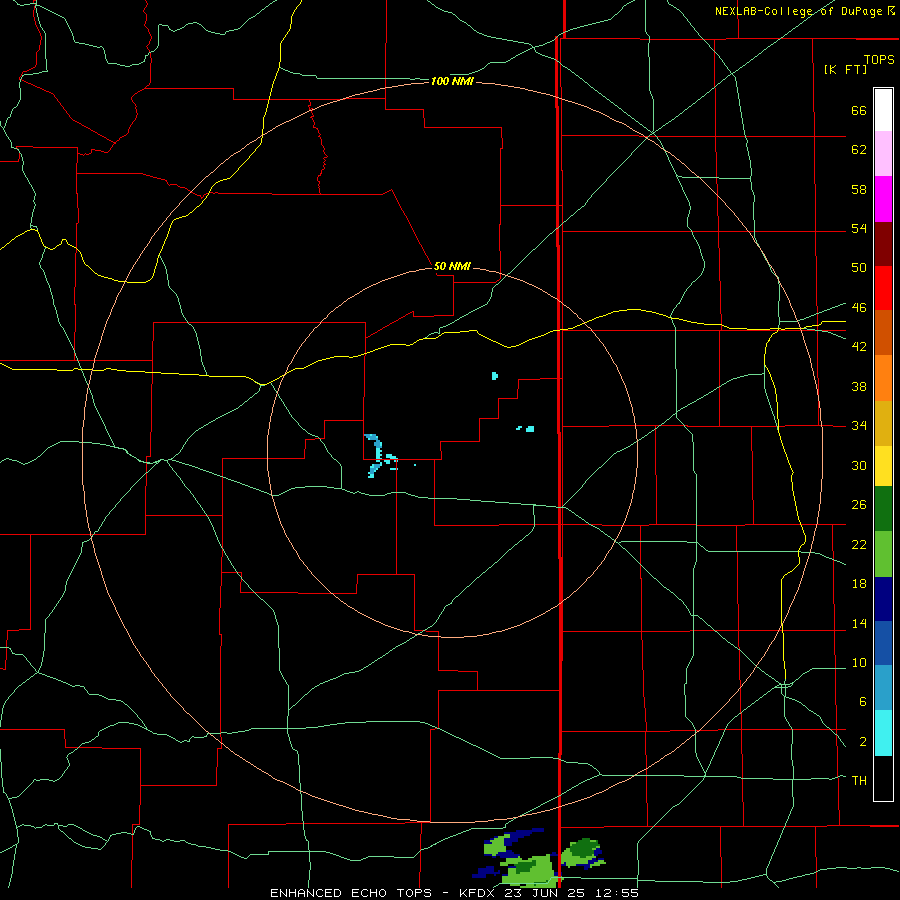The width and height of the screenshot is (900, 900).
Task: Click the '54' scale label
Action: pyautogui.click(x=859, y=228)
